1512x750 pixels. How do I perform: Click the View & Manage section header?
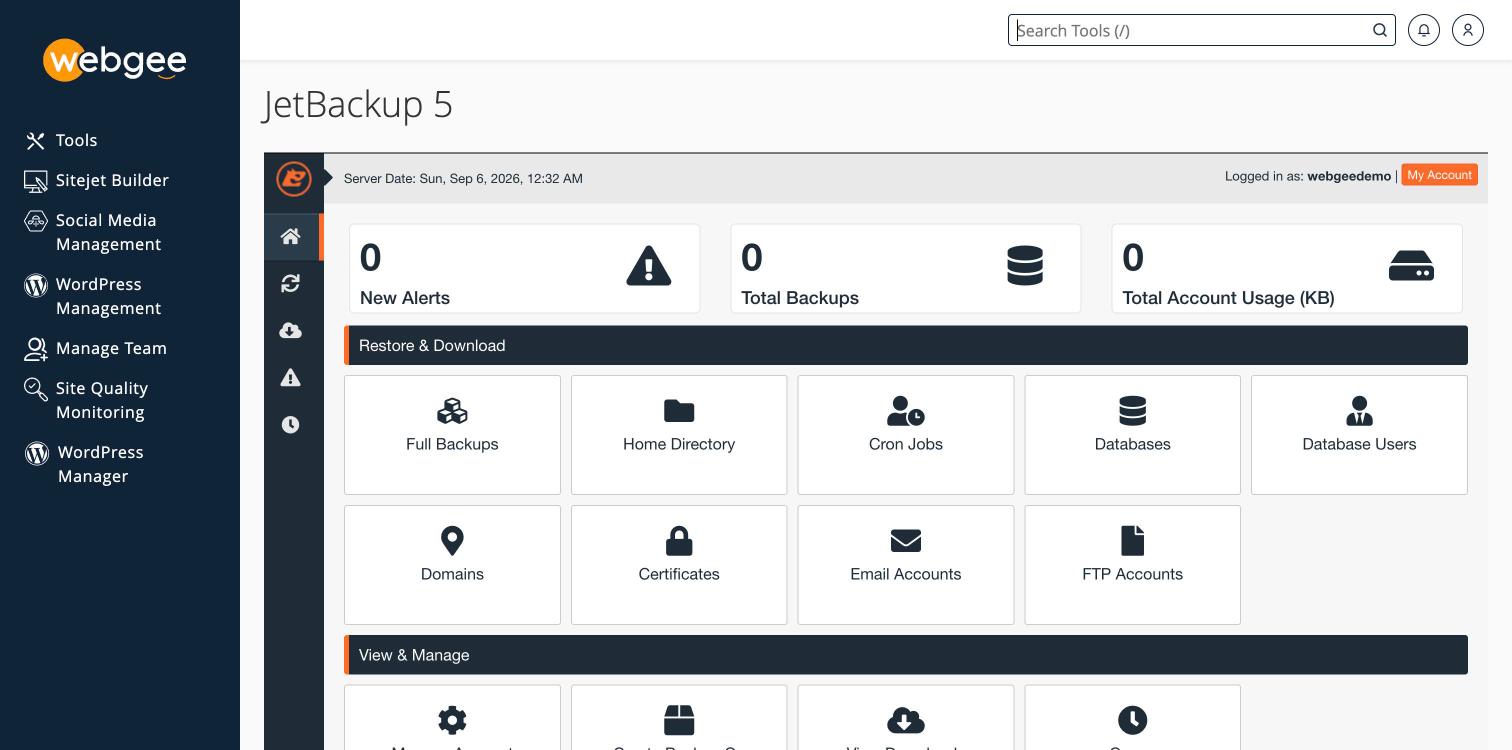pyautogui.click(x=906, y=655)
